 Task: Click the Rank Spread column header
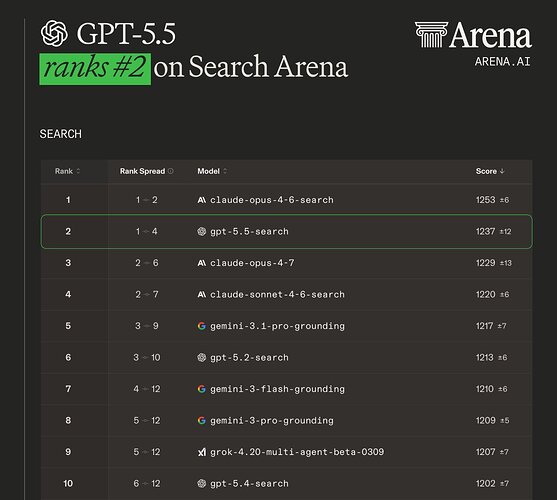tap(142, 171)
